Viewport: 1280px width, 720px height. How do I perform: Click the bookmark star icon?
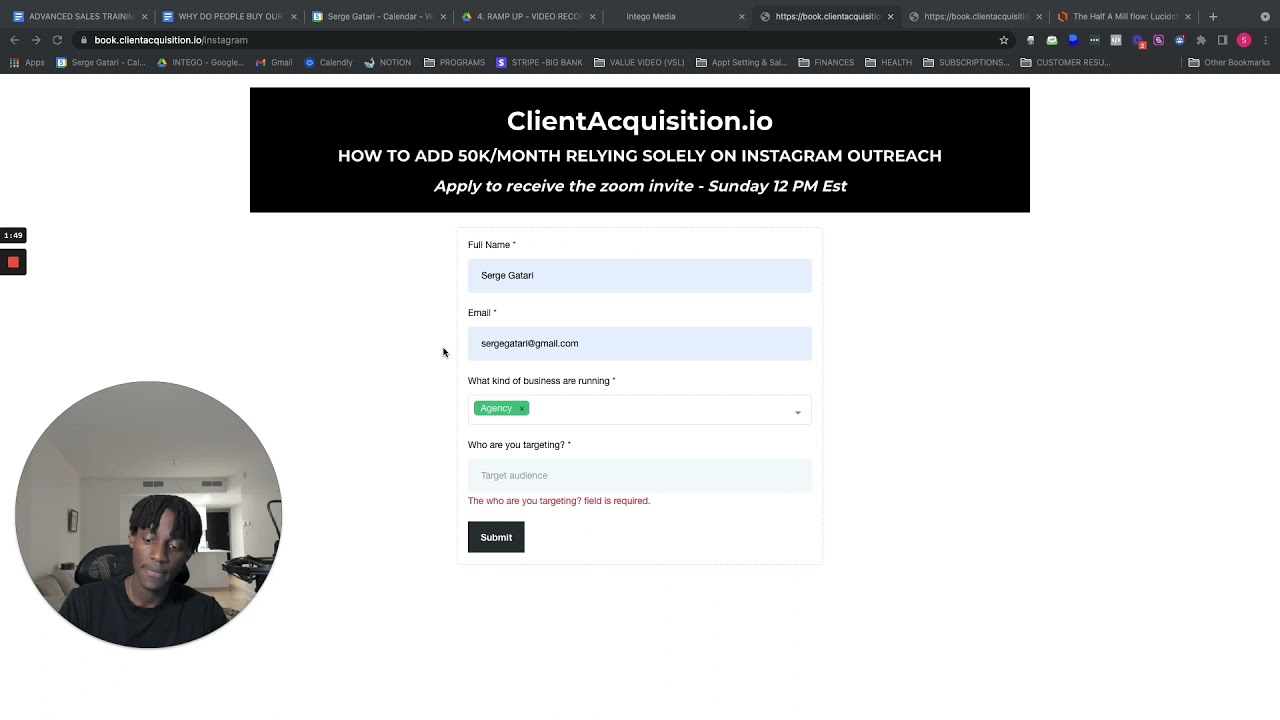(x=1003, y=40)
